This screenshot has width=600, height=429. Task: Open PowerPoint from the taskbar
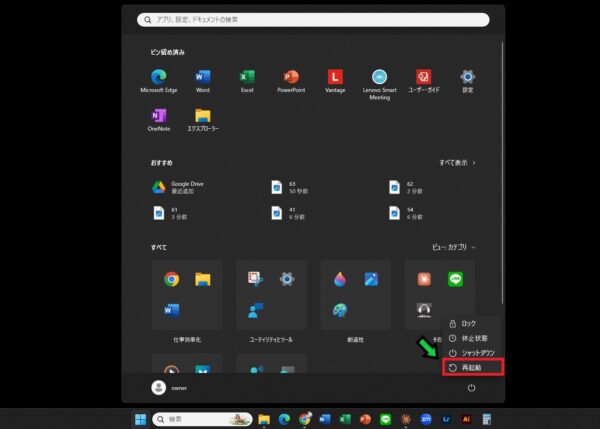365,419
